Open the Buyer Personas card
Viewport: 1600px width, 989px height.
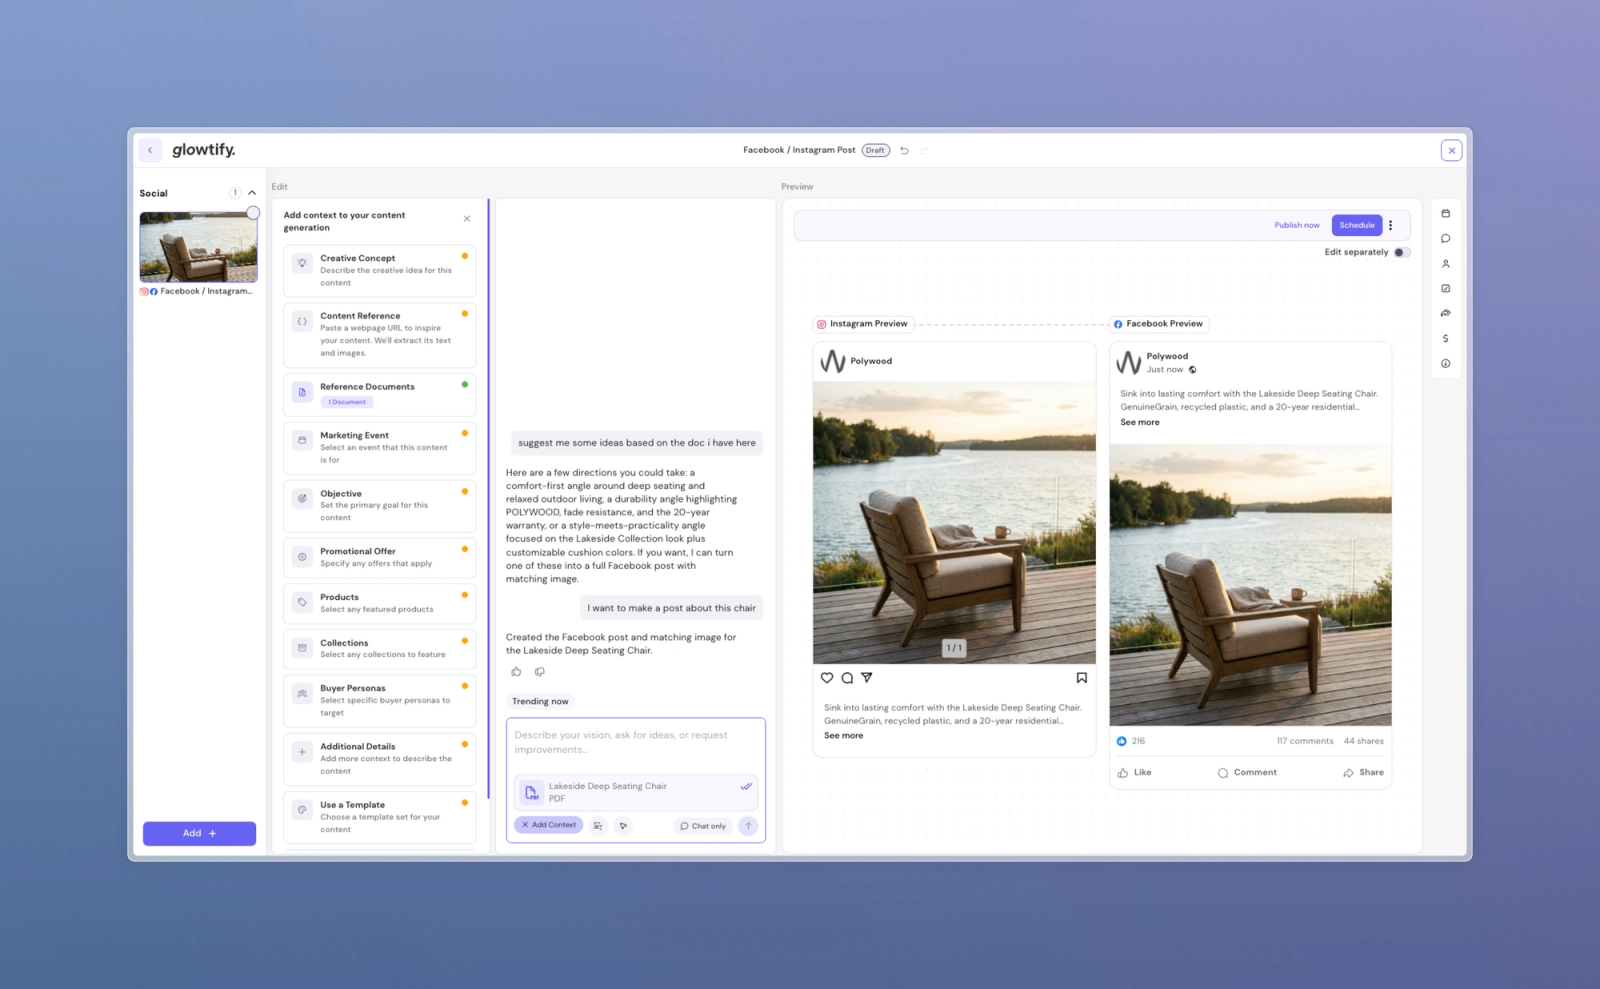tap(379, 700)
